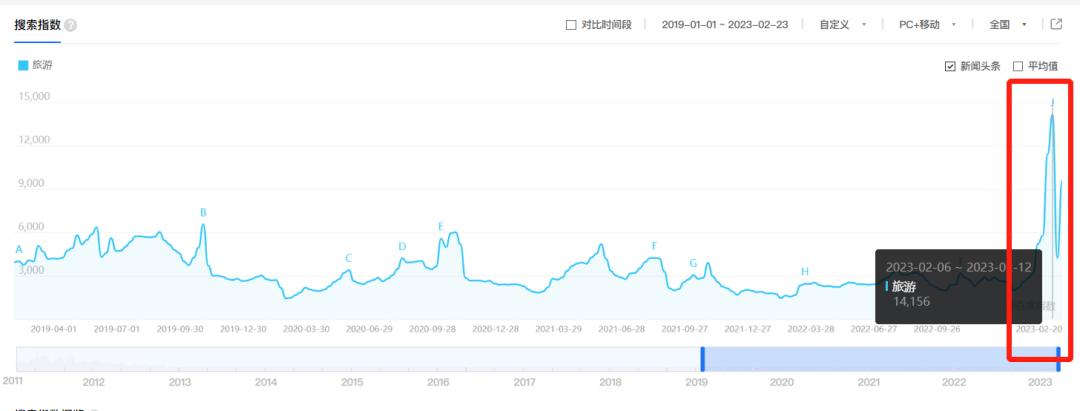Image resolution: width=1080 pixels, height=411 pixels.
Task: Enable the 对比时间段 checkbox
Action: 570,25
